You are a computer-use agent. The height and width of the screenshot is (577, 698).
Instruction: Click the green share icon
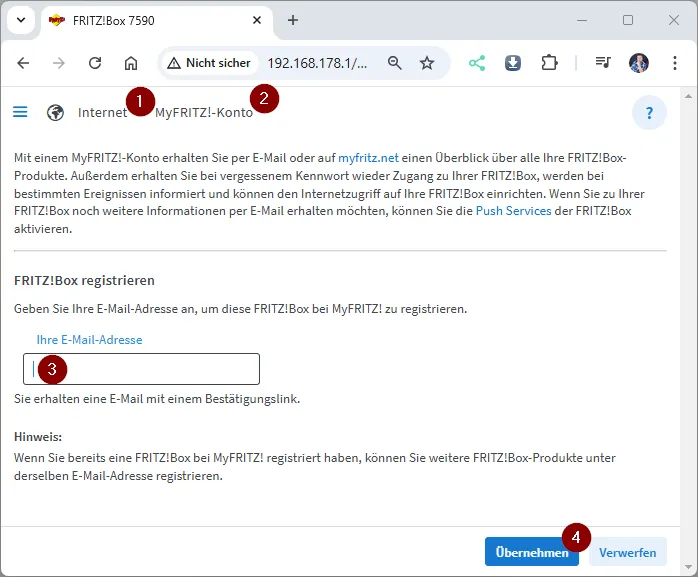pos(477,63)
